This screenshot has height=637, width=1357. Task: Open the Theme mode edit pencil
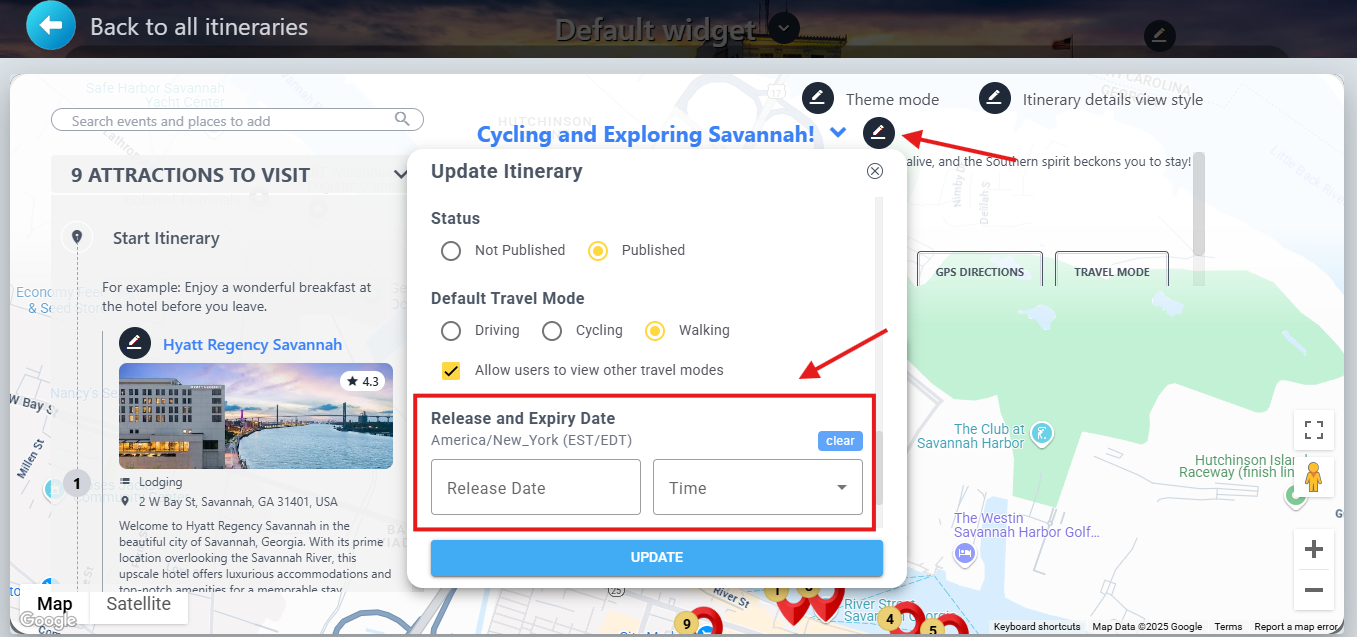[818, 98]
